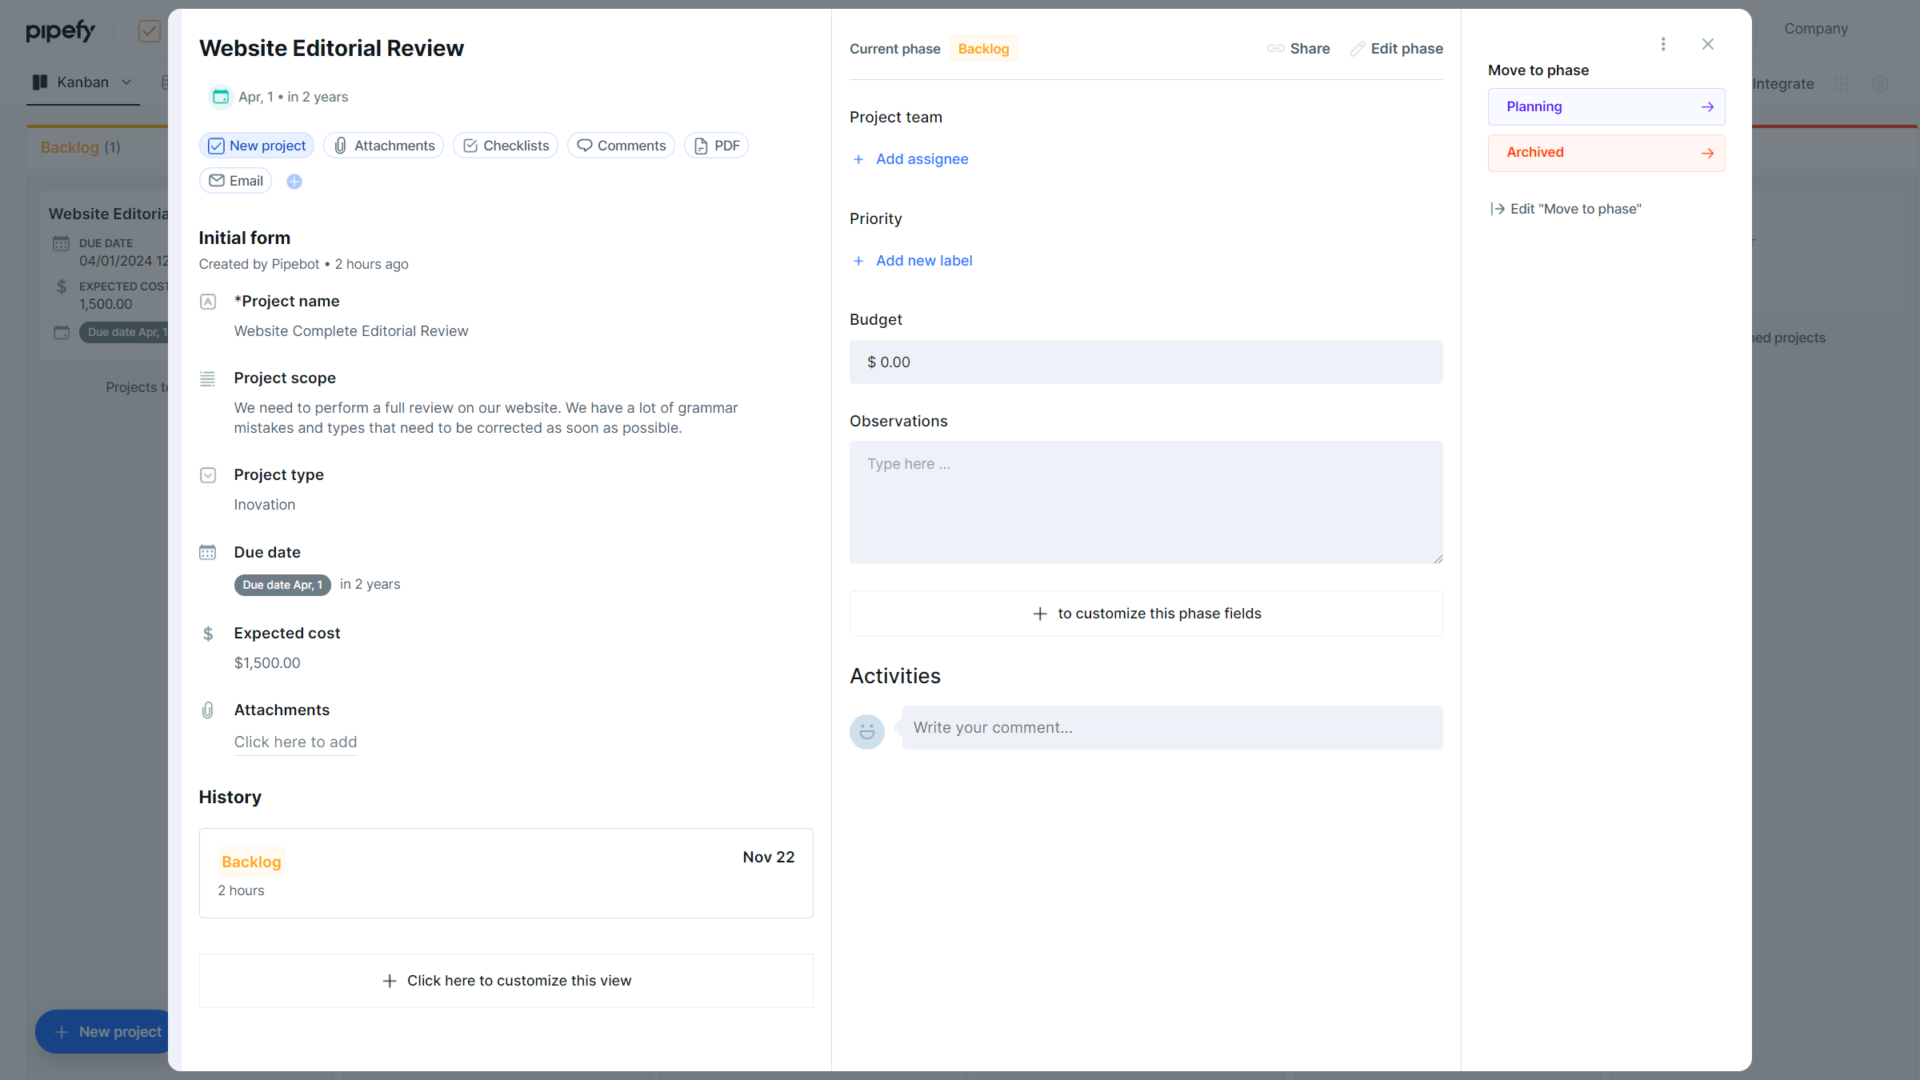Click the Observations text area

pyautogui.click(x=1145, y=502)
